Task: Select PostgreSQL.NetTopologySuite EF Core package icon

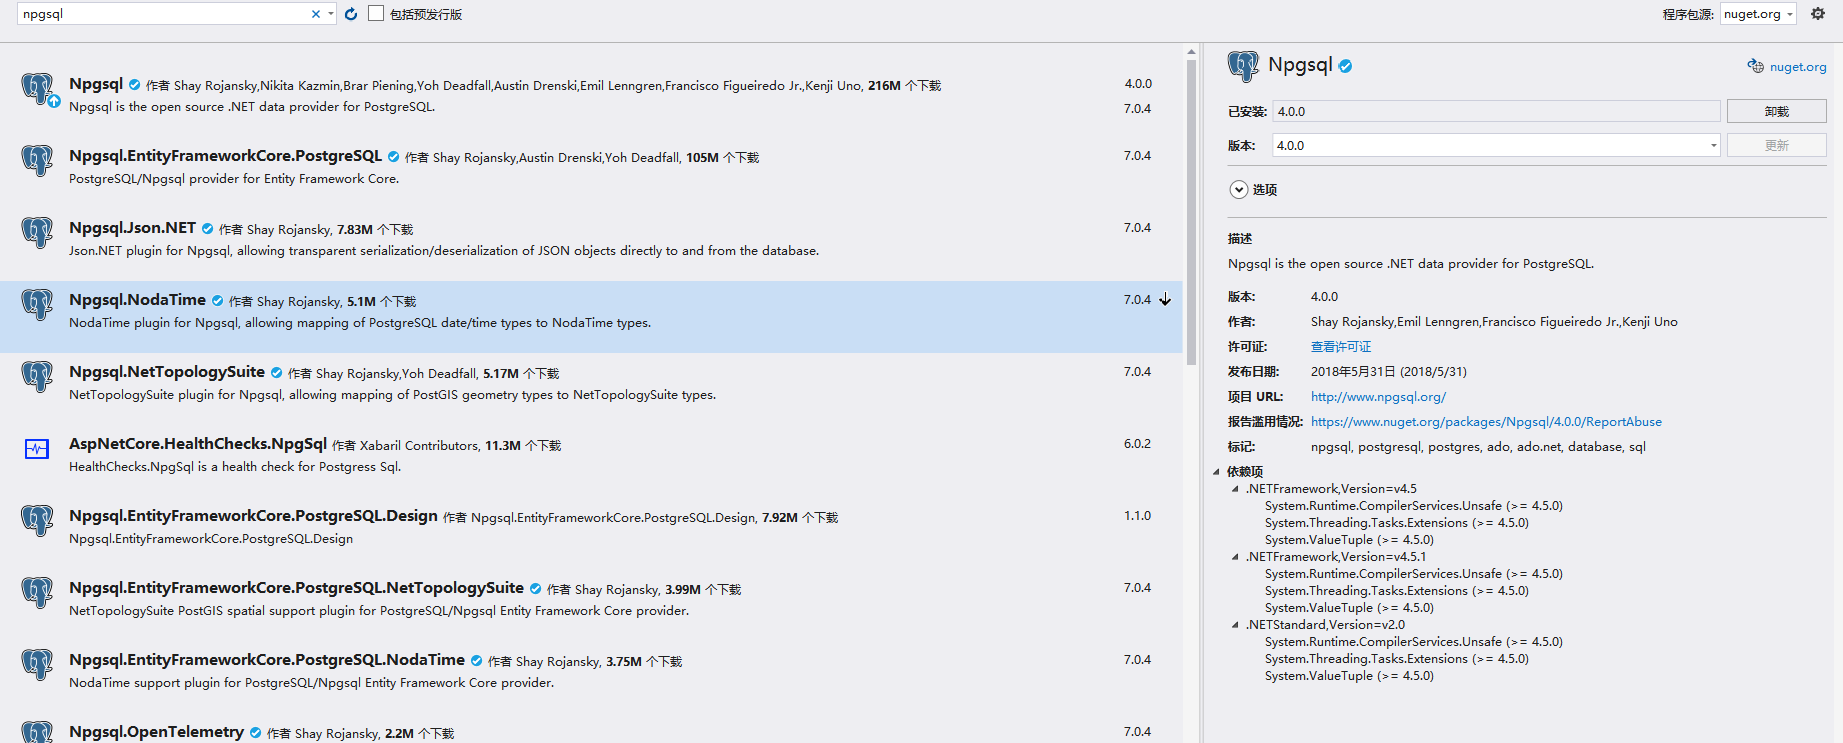Action: [37, 592]
